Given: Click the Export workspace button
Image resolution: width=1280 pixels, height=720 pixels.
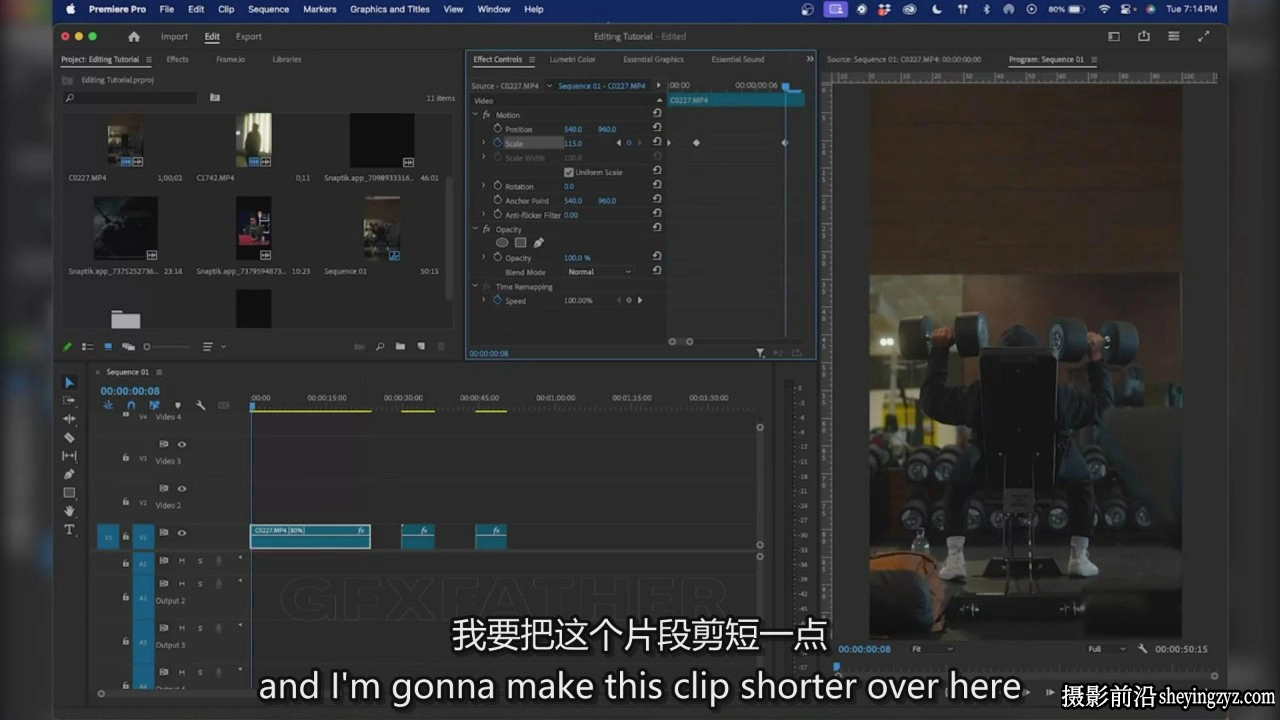Looking at the screenshot, I should click(x=249, y=37).
